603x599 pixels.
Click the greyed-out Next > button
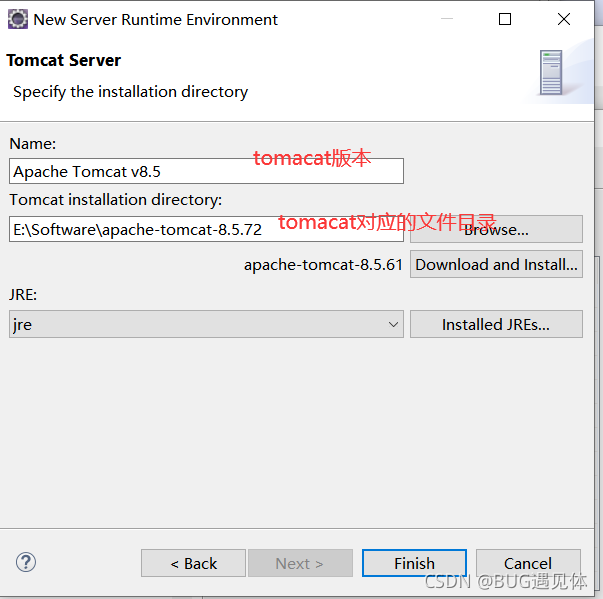point(300,563)
